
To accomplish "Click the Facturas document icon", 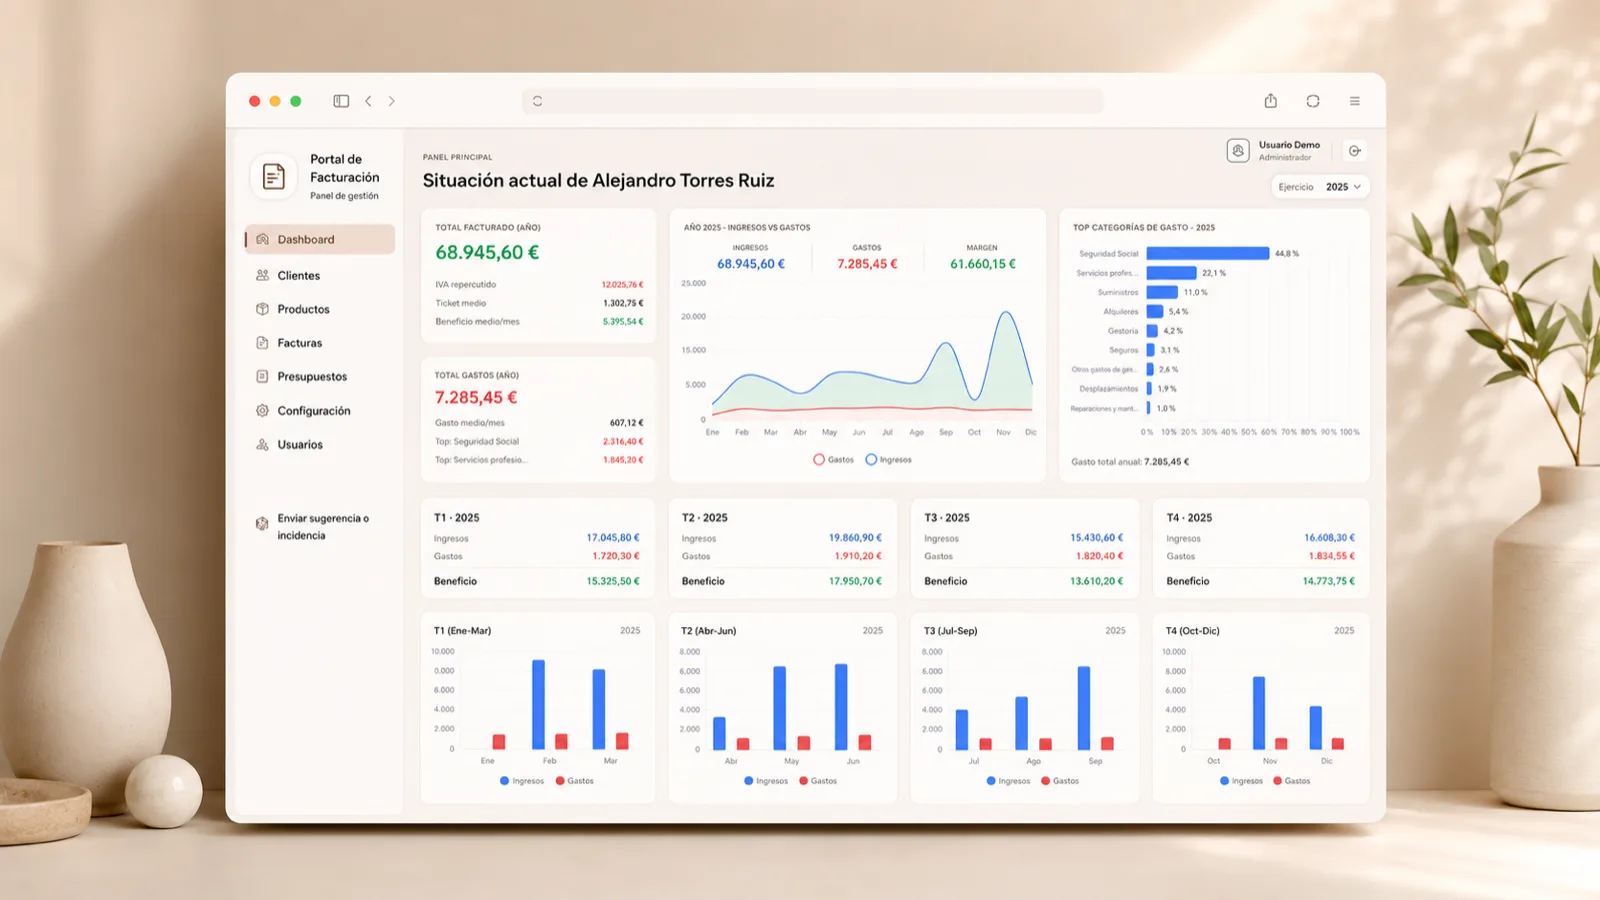I will [262, 343].
